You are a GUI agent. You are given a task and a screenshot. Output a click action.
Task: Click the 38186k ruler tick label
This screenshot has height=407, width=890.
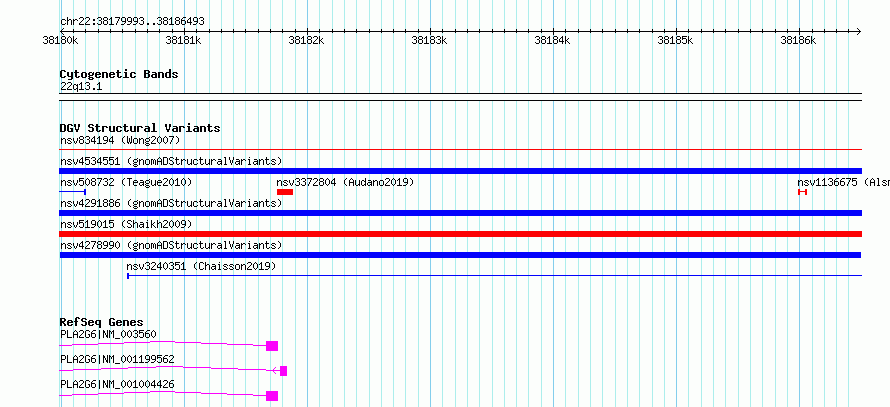coord(799,40)
